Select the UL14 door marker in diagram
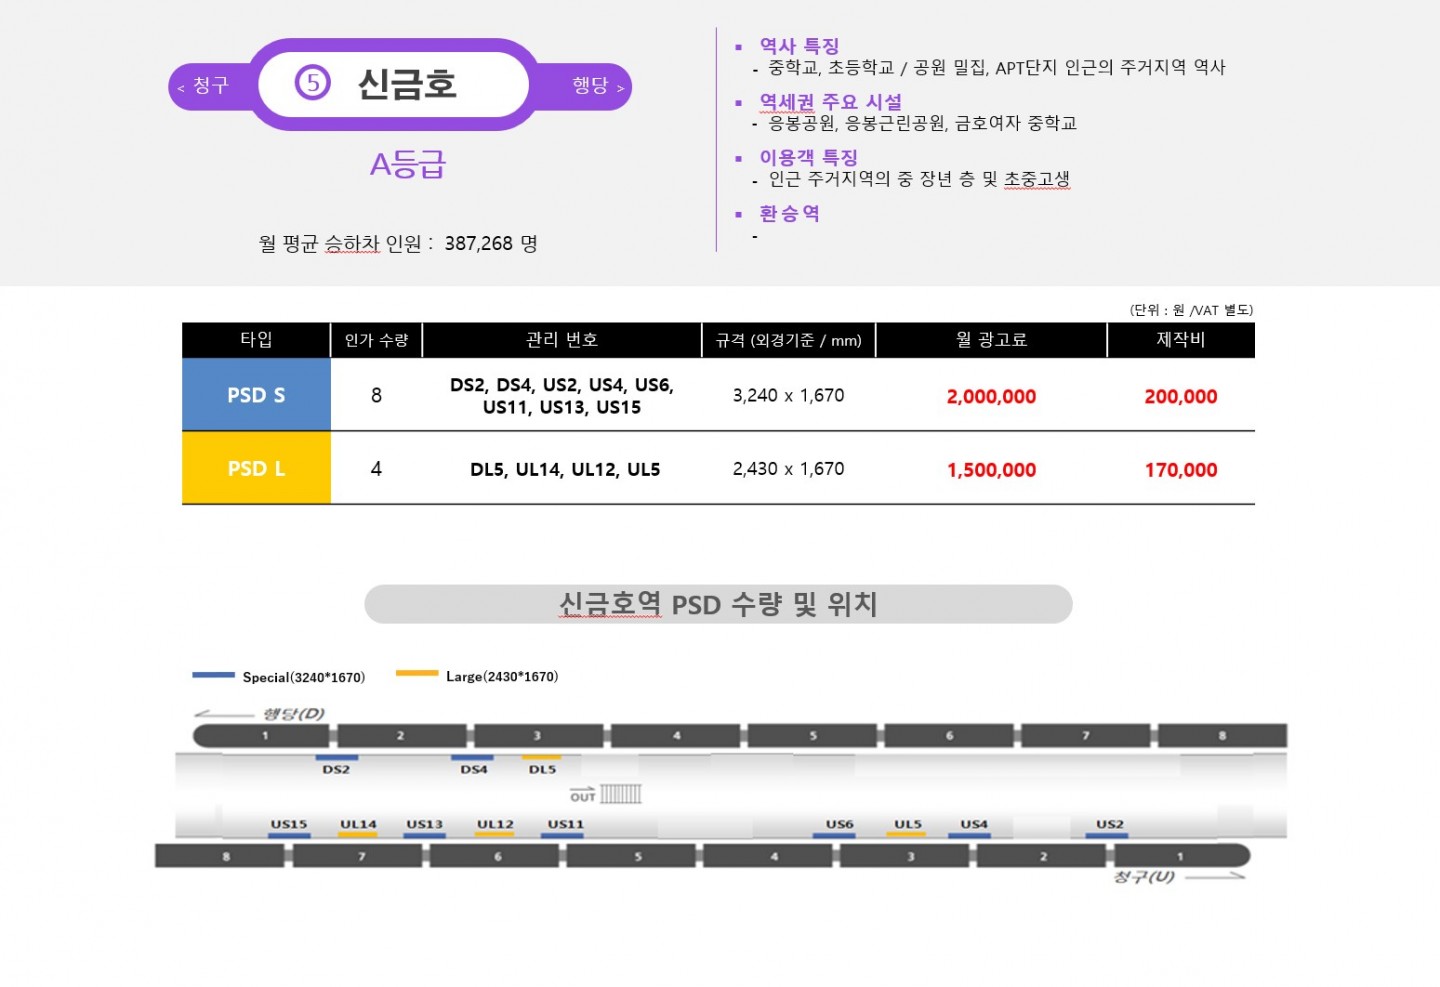Screen dimensions: 1440x987 358,828
